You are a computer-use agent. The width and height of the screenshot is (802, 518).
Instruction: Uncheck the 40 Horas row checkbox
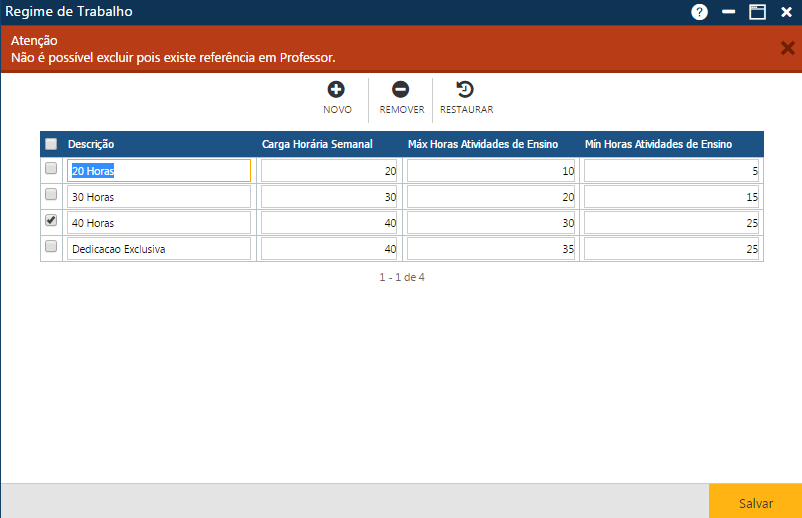point(51,221)
